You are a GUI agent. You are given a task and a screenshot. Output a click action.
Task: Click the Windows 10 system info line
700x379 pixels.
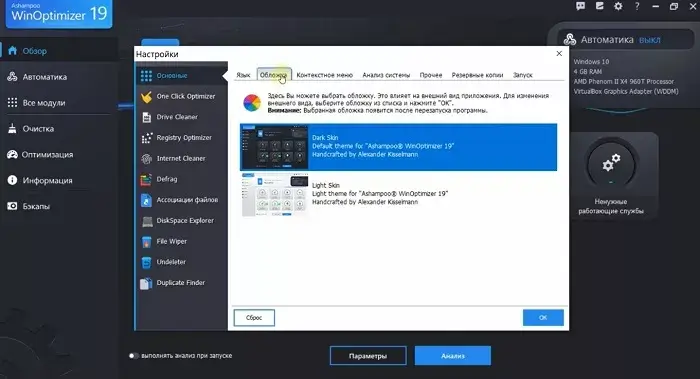(591, 62)
